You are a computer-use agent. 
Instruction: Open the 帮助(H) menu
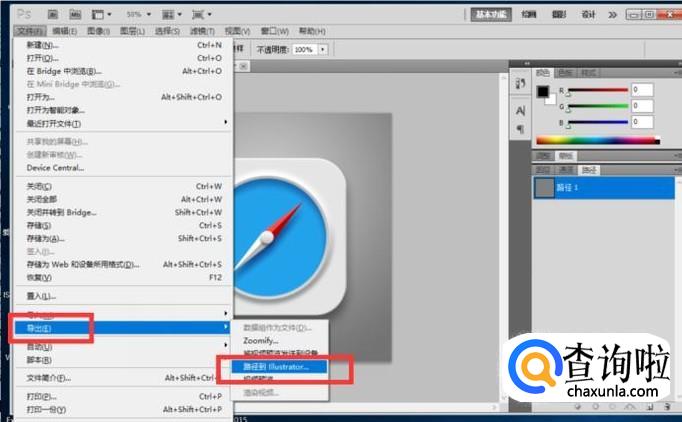click(x=312, y=31)
